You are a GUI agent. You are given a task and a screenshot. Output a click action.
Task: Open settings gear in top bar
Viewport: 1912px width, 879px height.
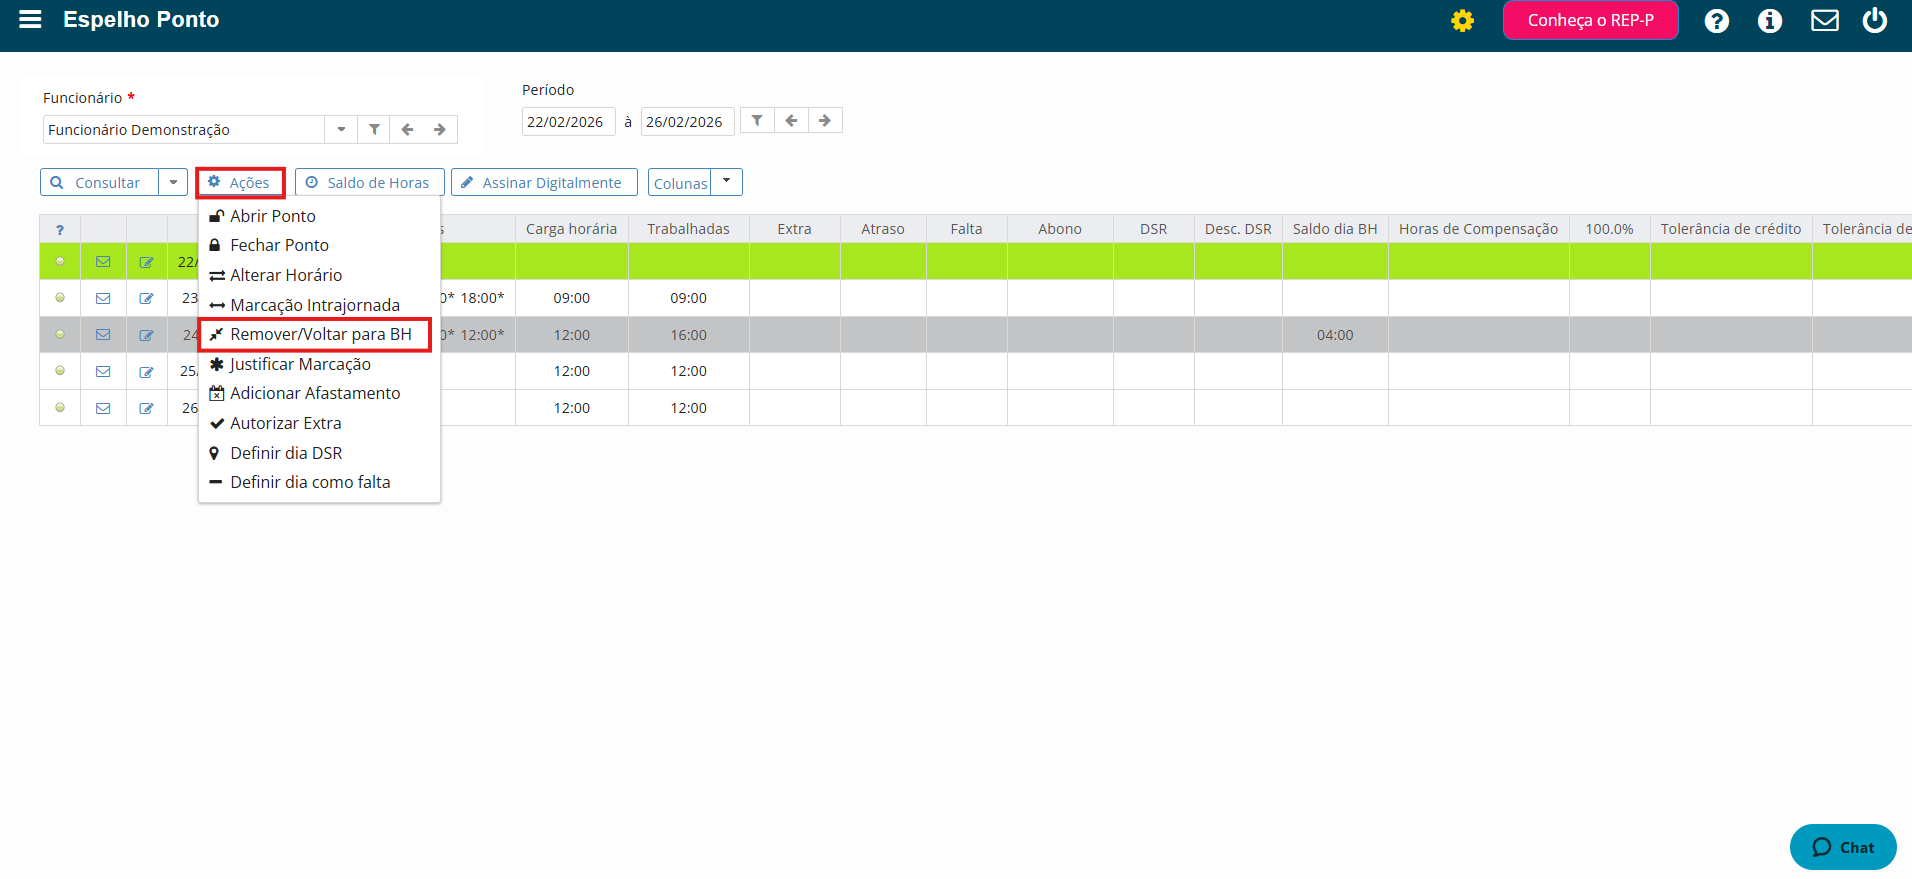point(1462,20)
